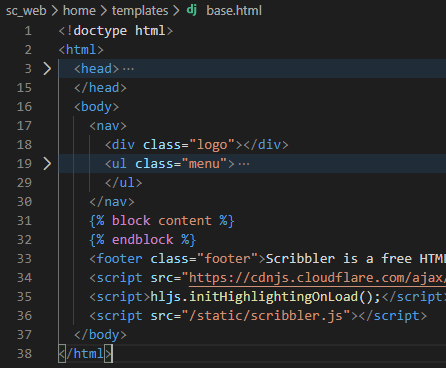446x368 pixels.
Task: Click the closing ul tag
Action: pos(123,183)
